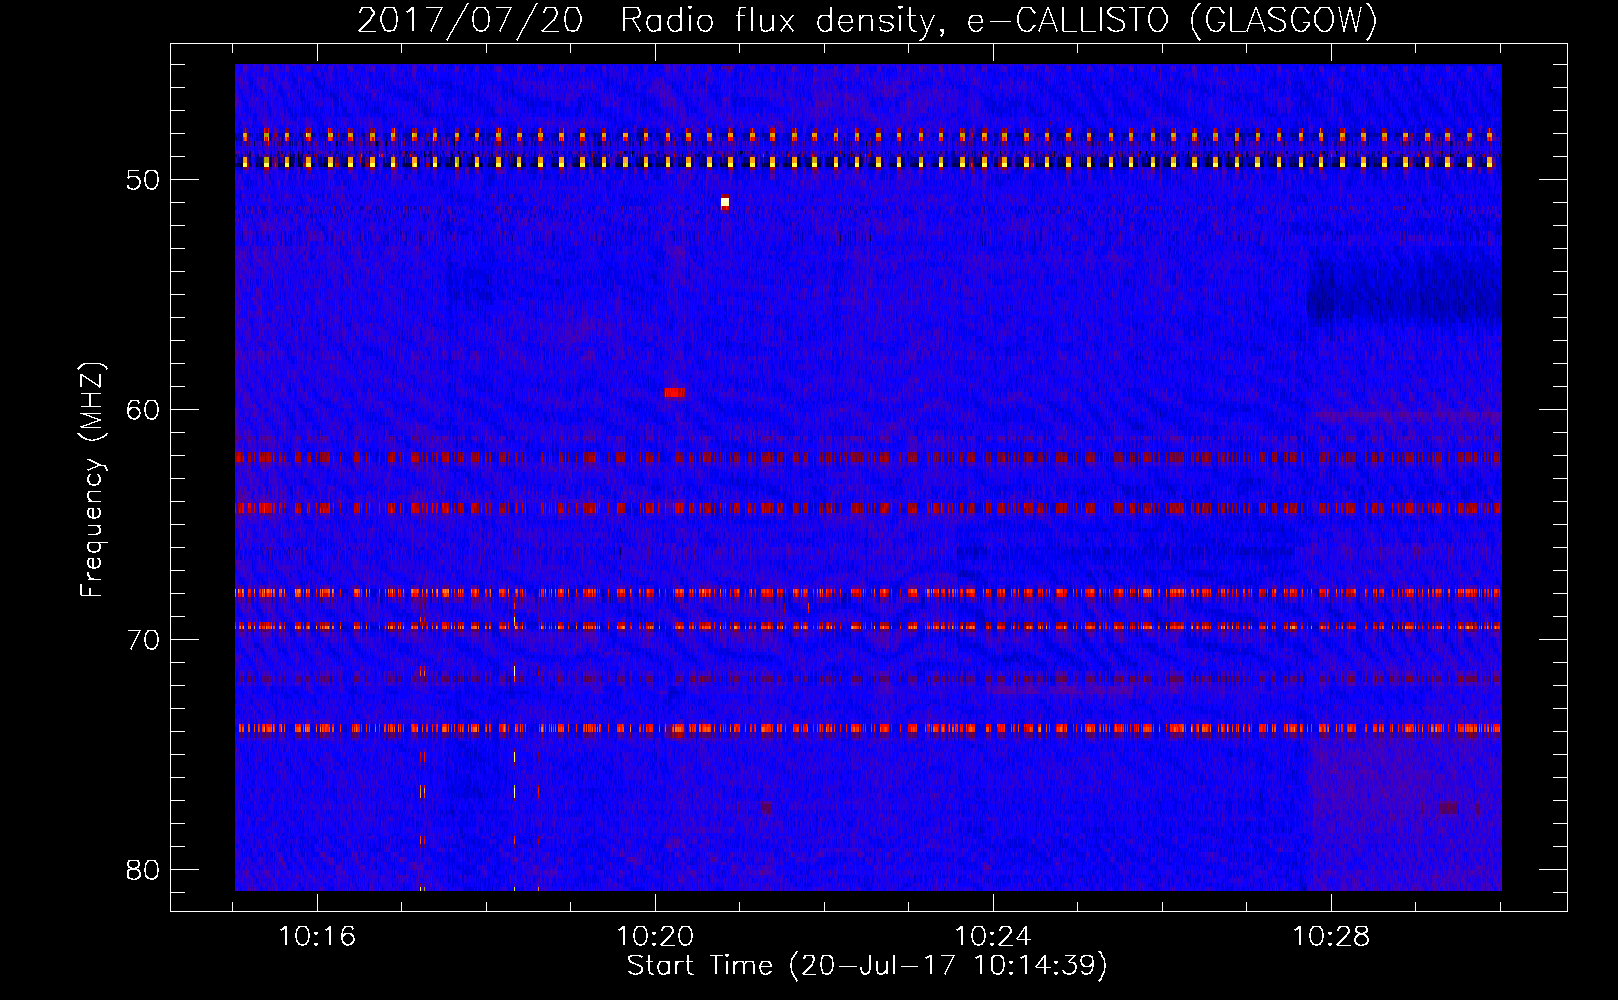The image size is (1618, 1000).
Task: Click the 10:16 time axis label
Action: click(317, 937)
